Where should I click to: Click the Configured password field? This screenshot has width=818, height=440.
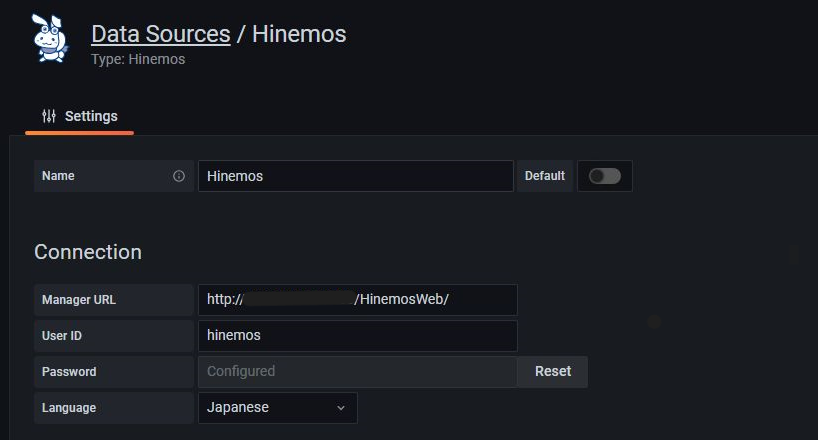point(358,372)
